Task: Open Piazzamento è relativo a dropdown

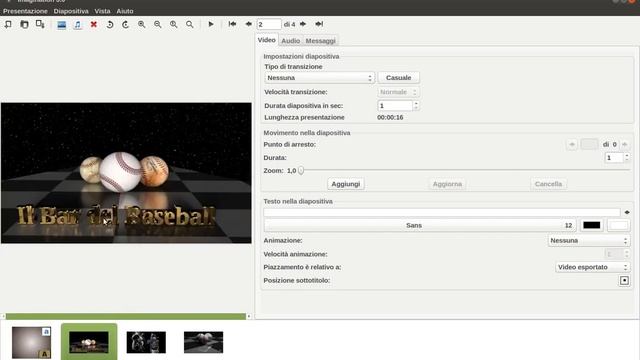Action: tap(593, 267)
